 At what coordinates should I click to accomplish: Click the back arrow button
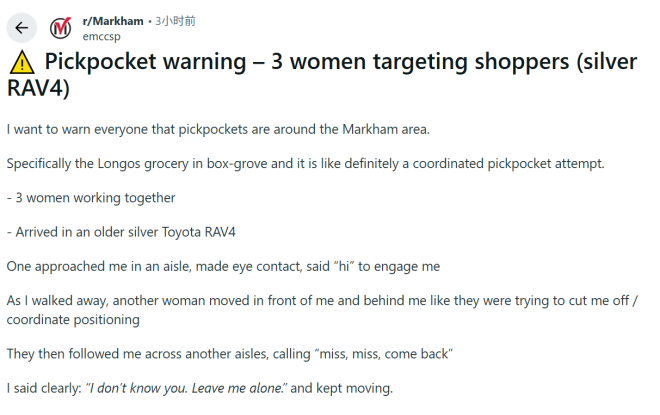pos(22,27)
